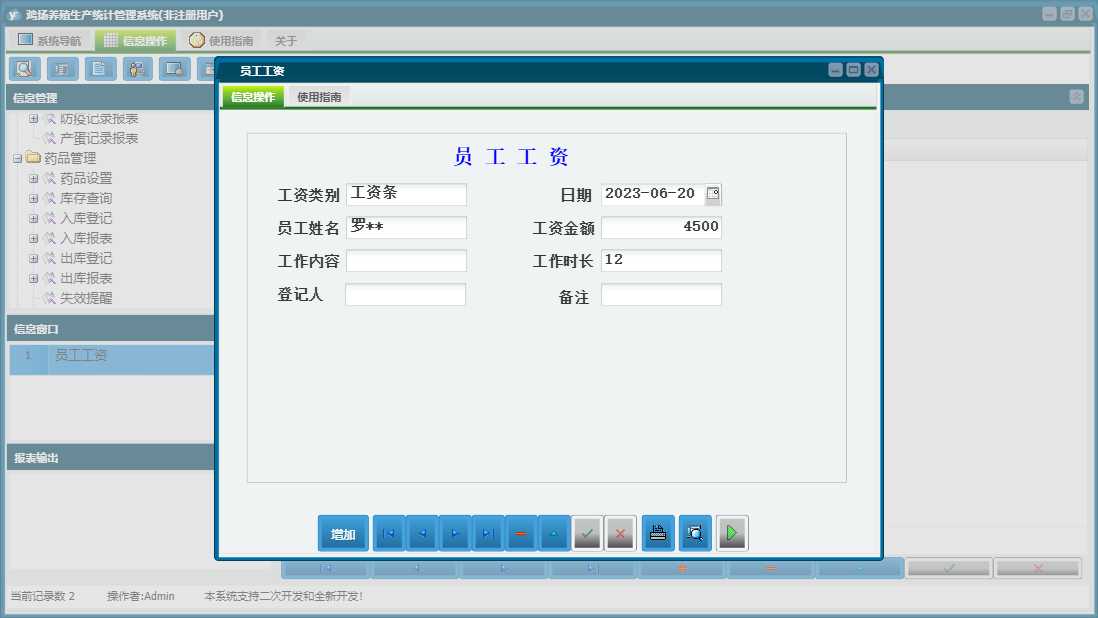1098x618 pixels.
Task: Expand the 药品设置 tree node
Action: [x=34, y=178]
